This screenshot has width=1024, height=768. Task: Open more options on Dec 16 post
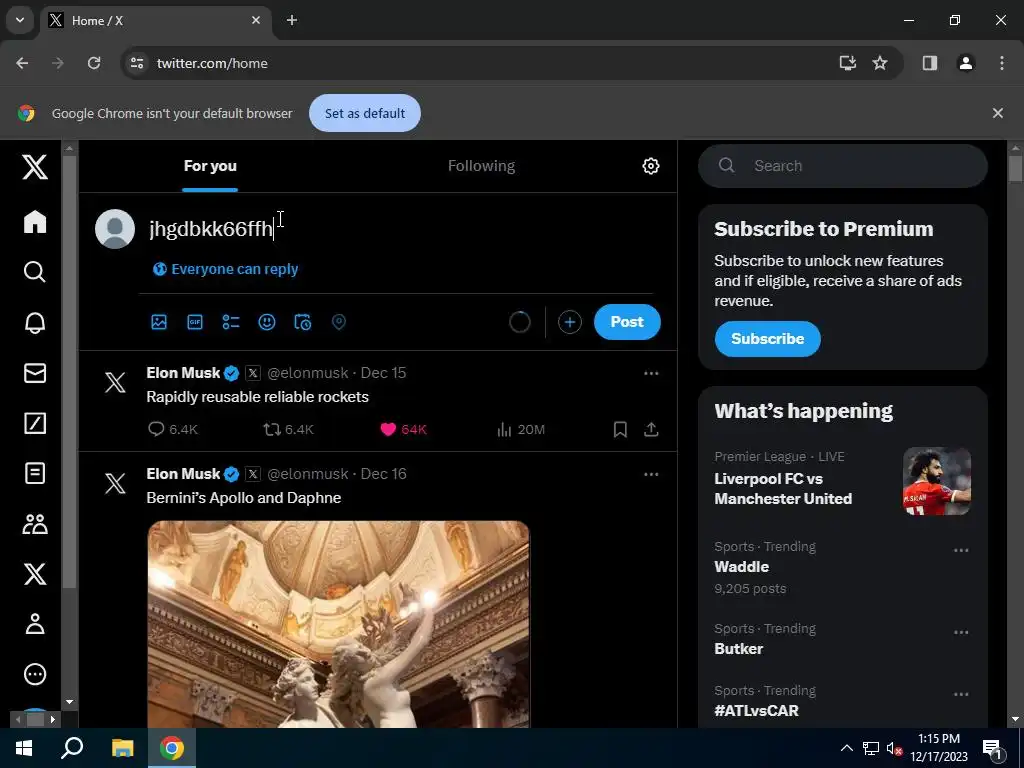coord(651,475)
